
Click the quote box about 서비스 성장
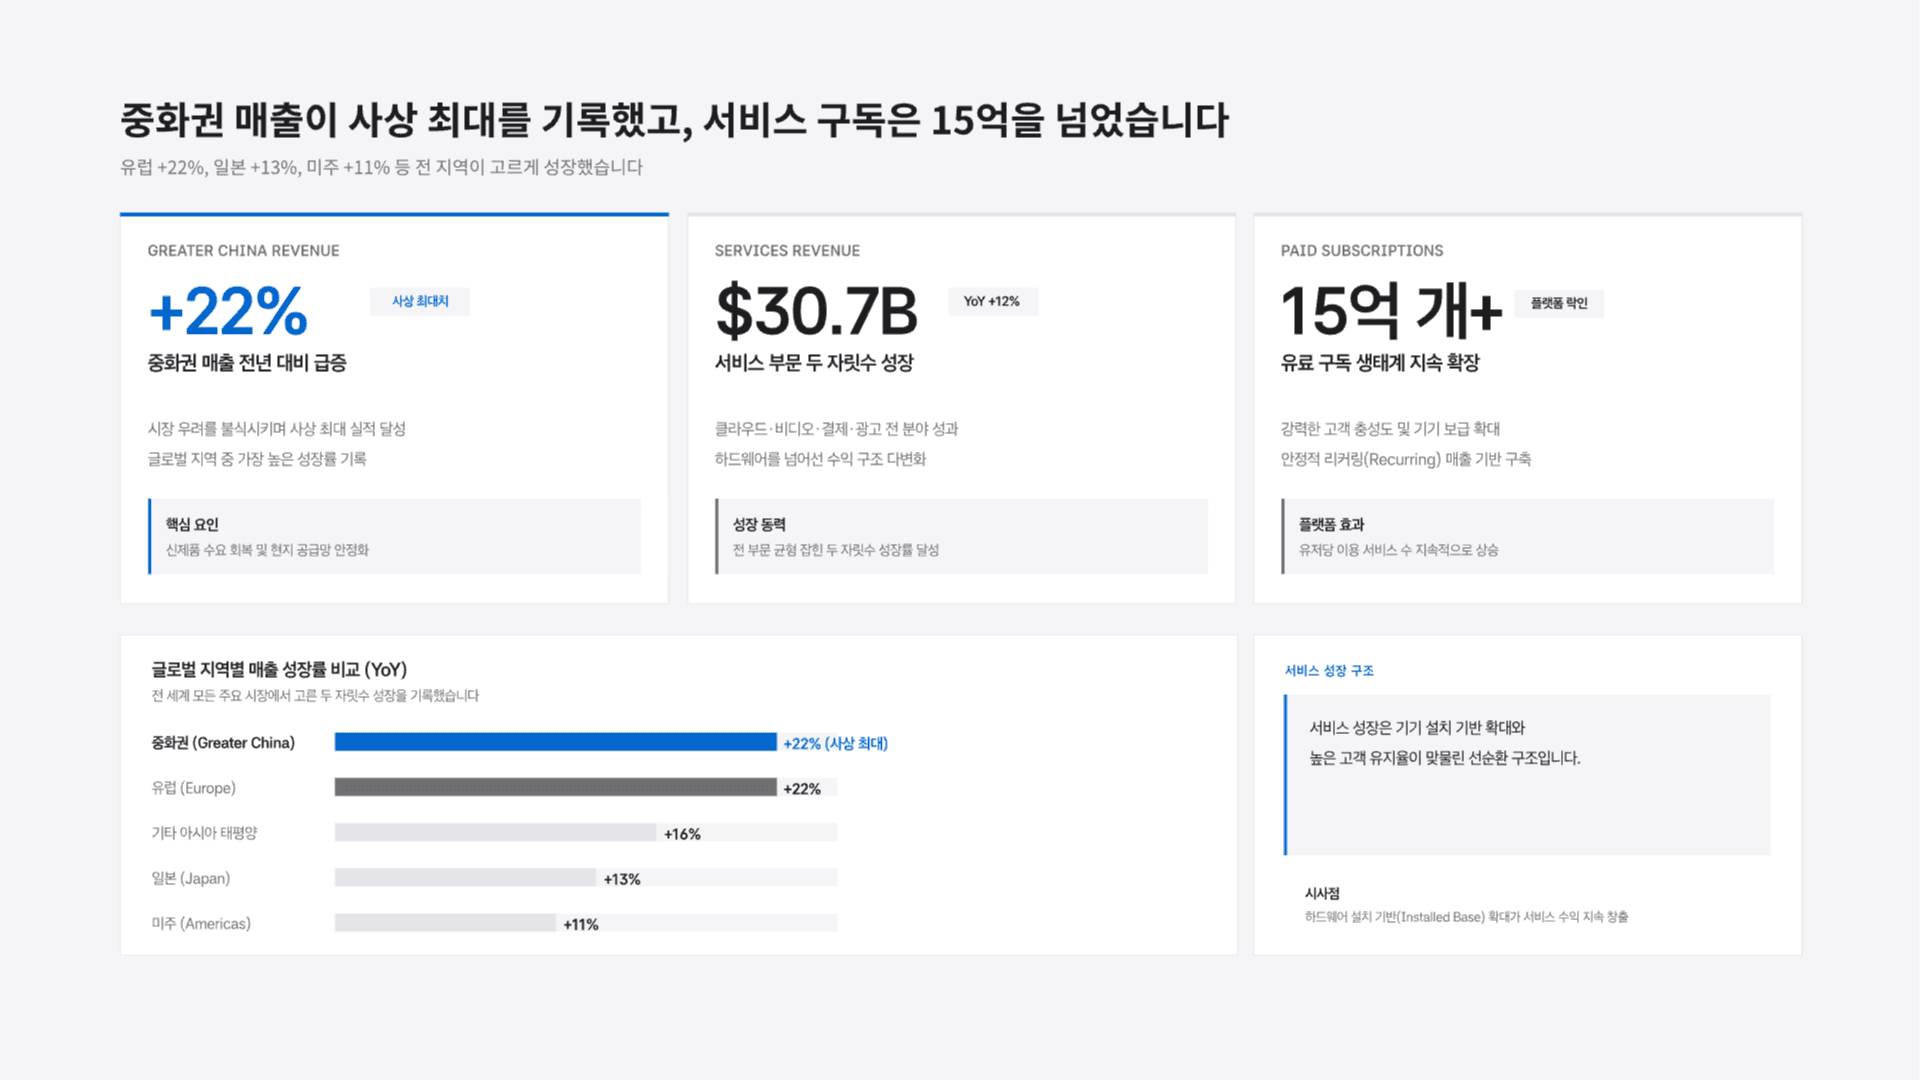[x=1527, y=775]
